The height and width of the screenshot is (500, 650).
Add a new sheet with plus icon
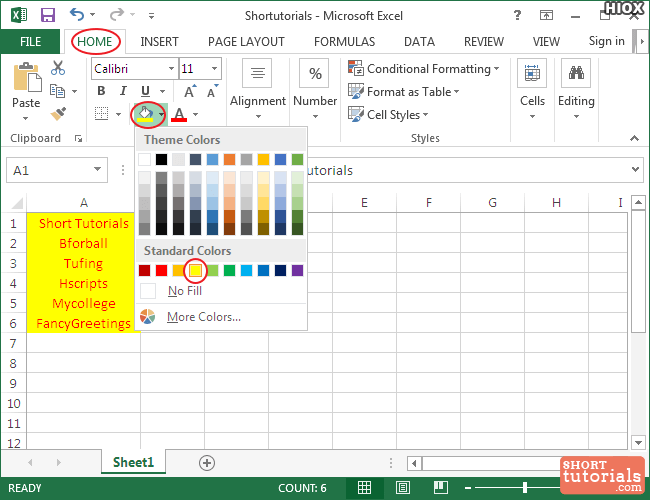coord(207,463)
